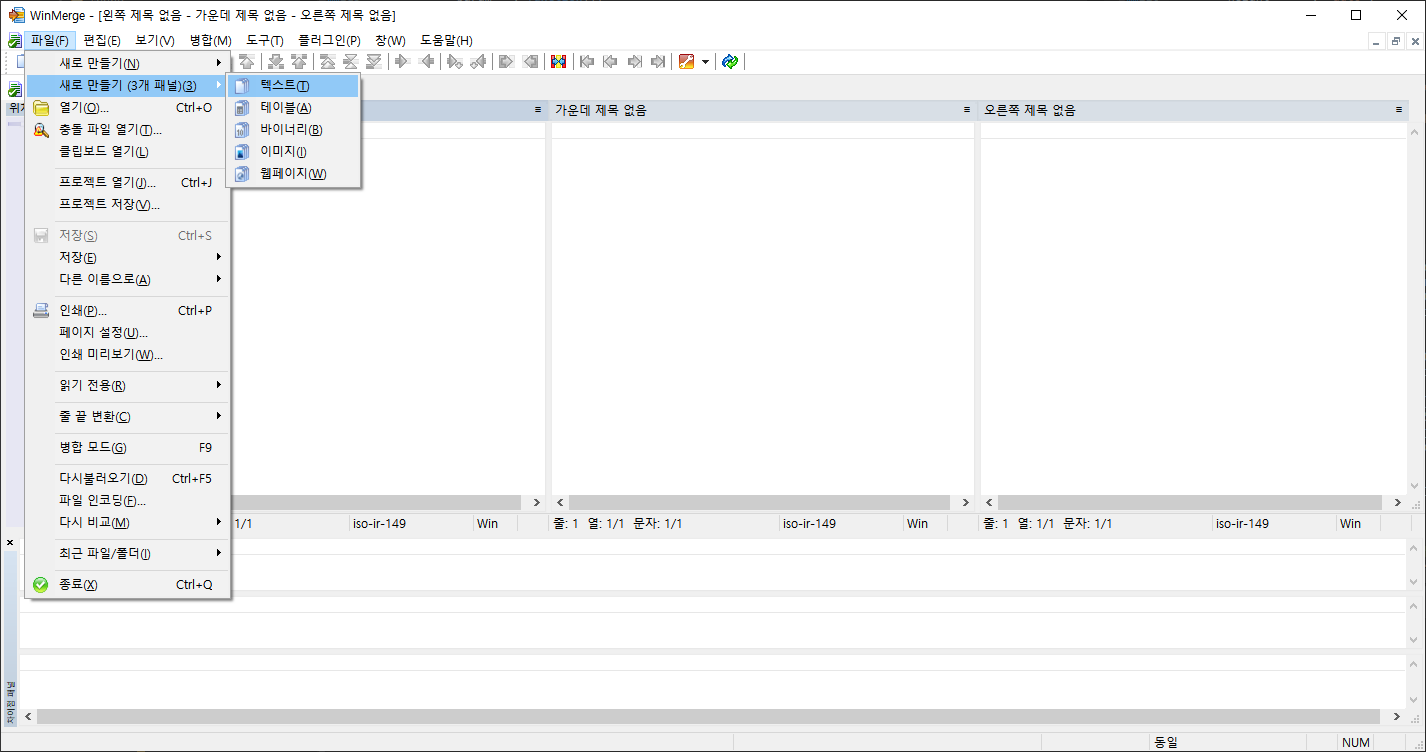Viewport: 1426px width, 752px height.
Task: Close the diff pane with its X button
Action: pyautogui.click(x=10, y=542)
